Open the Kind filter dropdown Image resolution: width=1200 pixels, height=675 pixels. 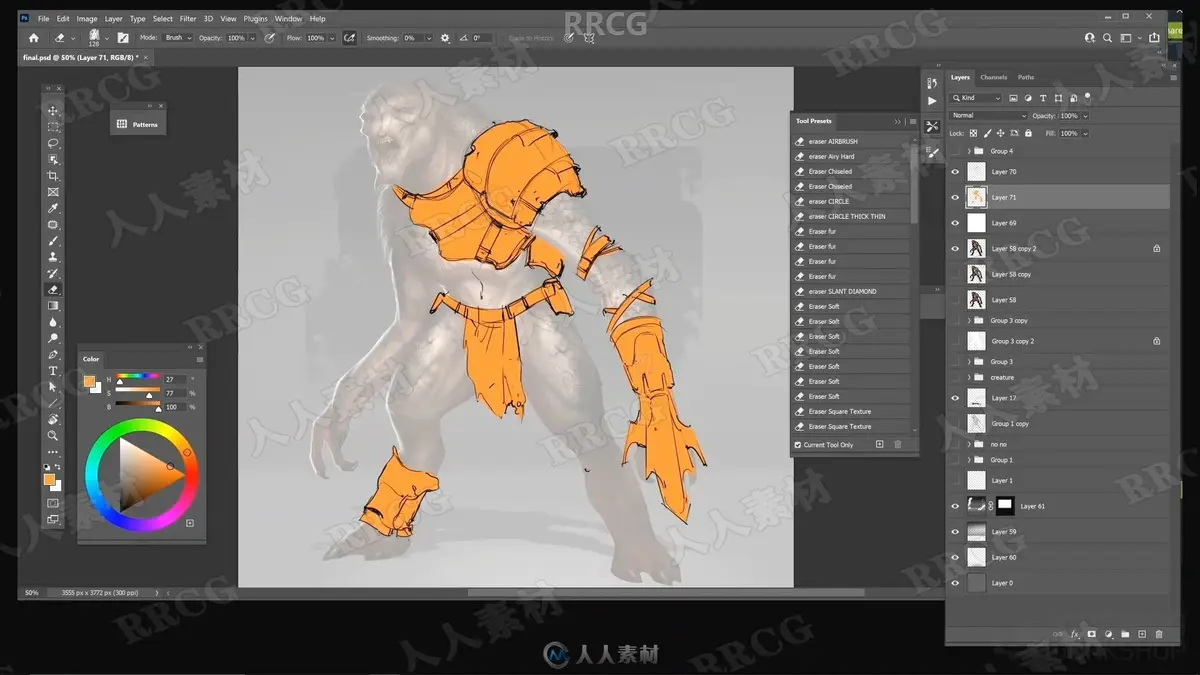pos(976,98)
